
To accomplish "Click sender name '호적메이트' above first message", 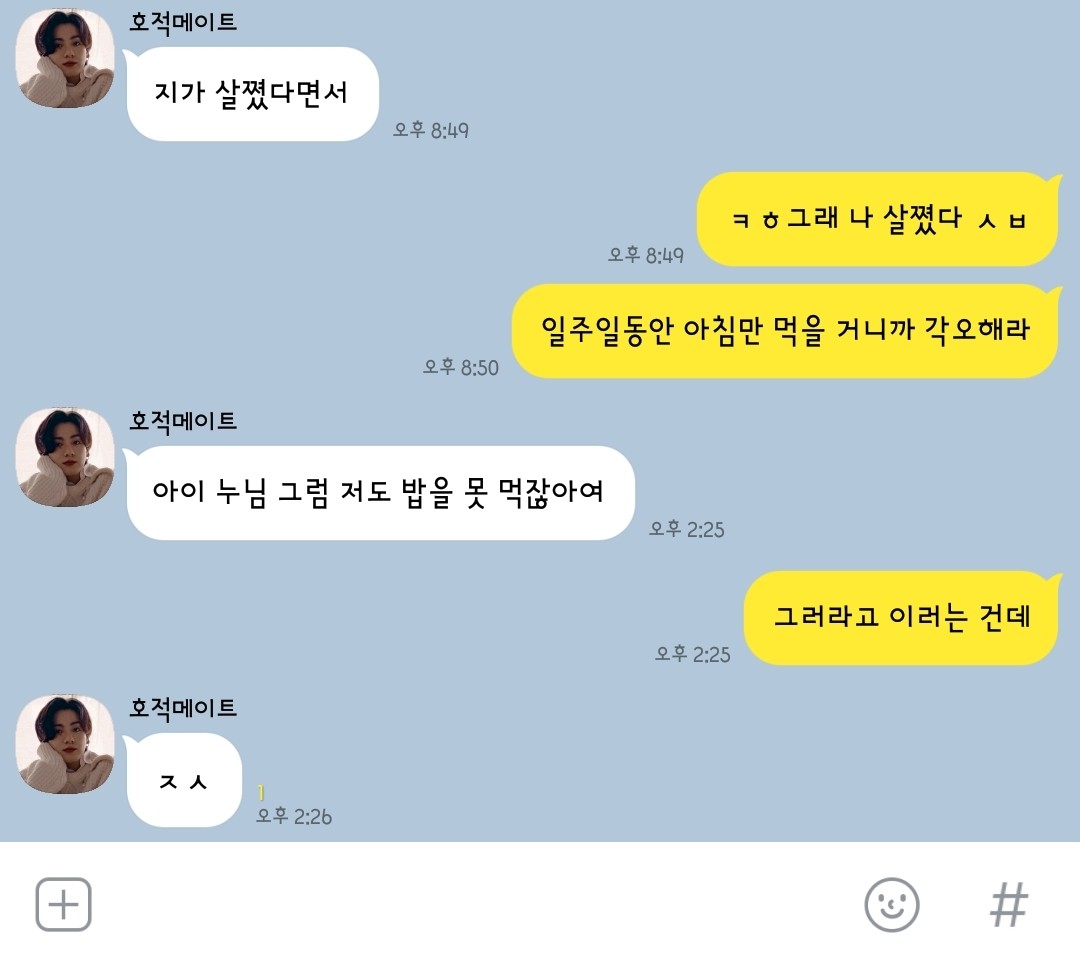I will point(183,22).
